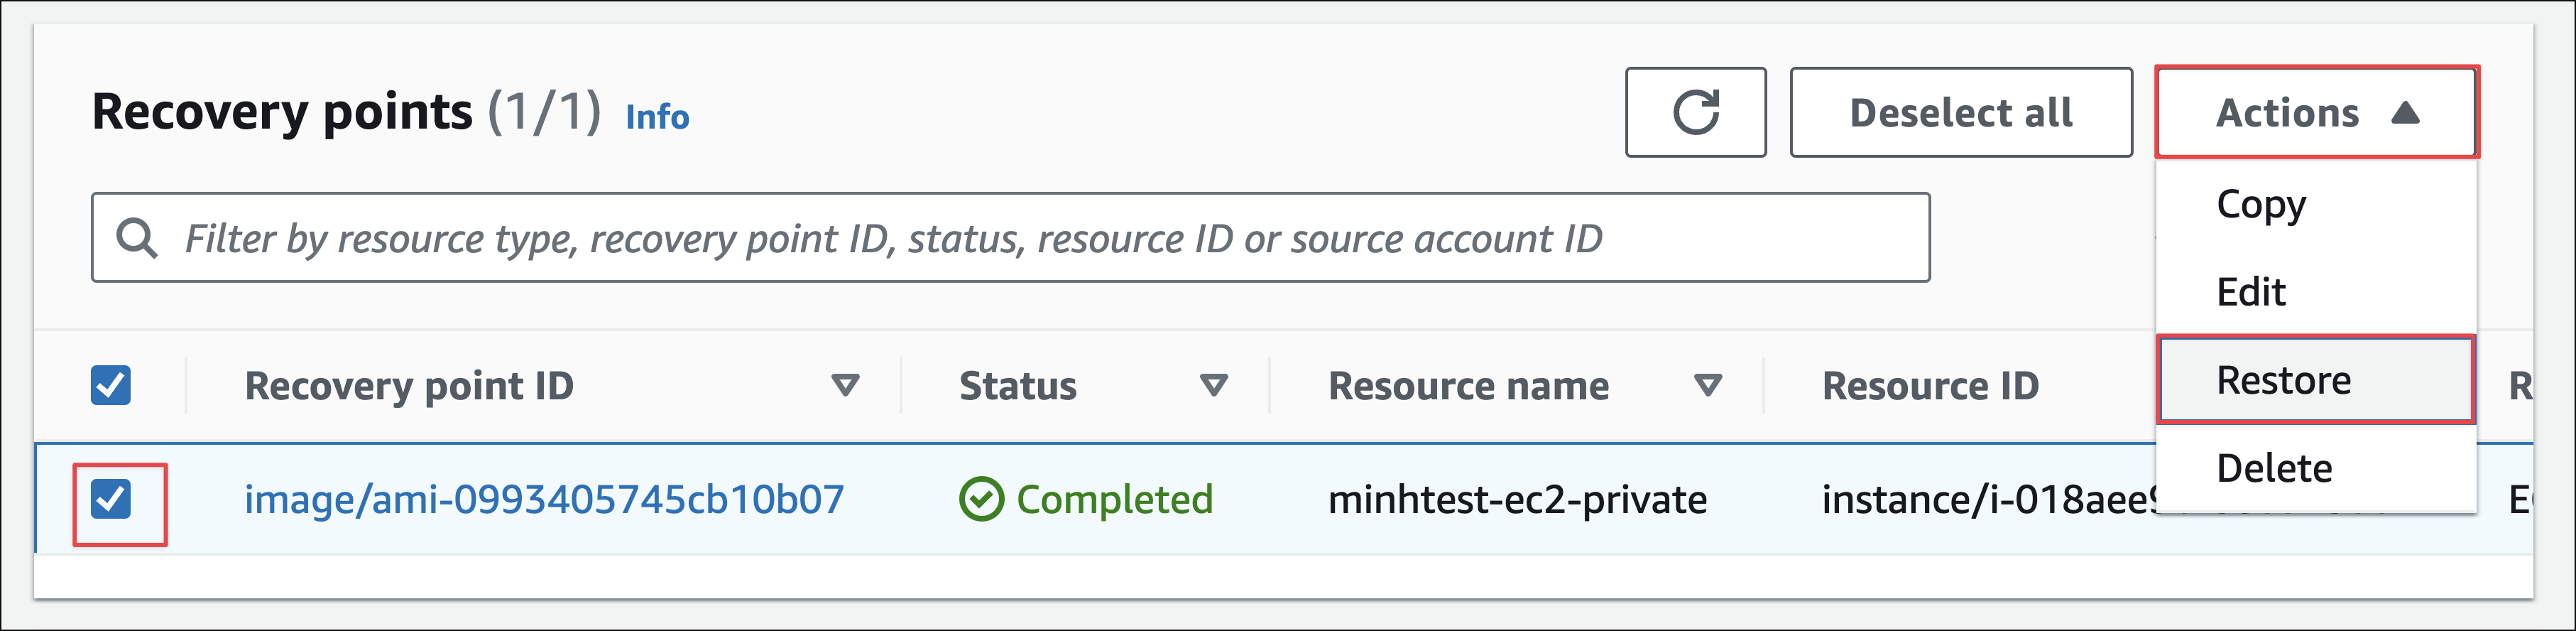Open the Info link beside Recovery points
Screen dimensions: 2576x631
[x=657, y=117]
